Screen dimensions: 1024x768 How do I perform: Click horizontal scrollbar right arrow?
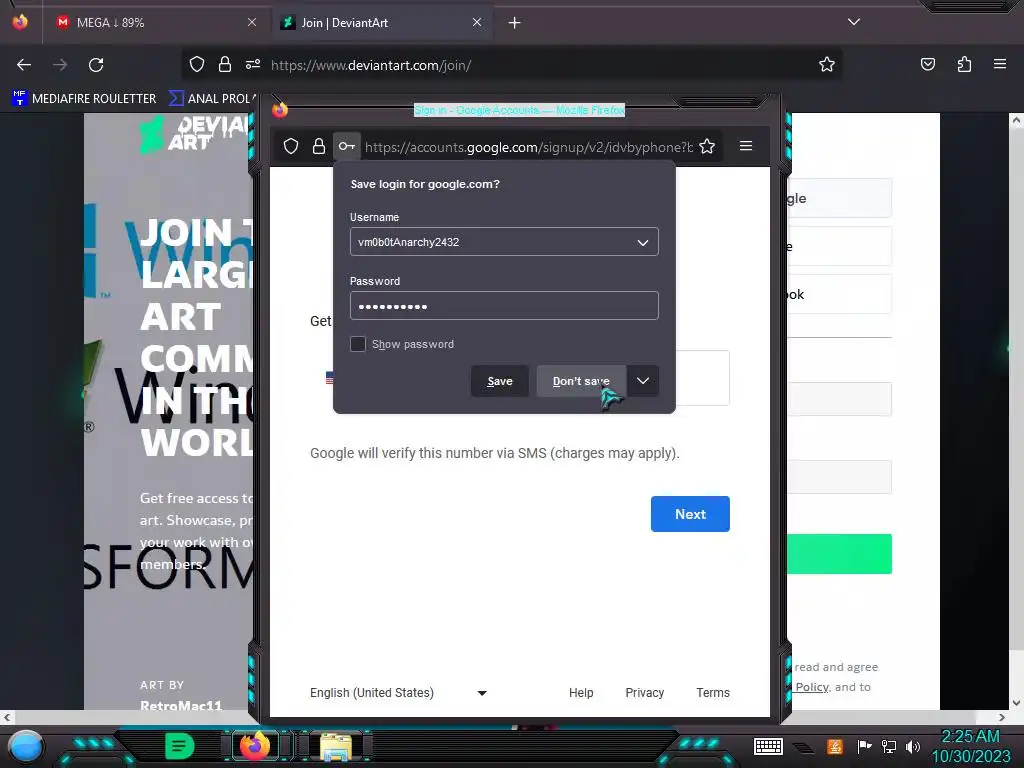[x=1001, y=718]
